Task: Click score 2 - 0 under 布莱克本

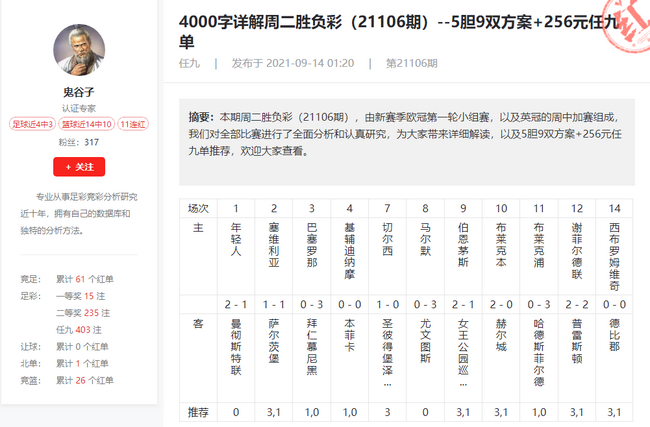Action: click(x=501, y=305)
